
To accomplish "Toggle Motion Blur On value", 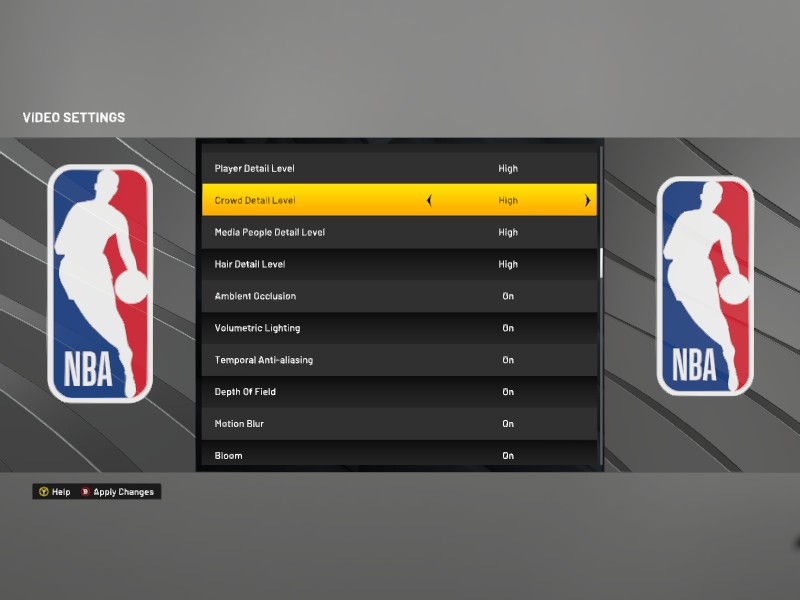I will tap(508, 423).
